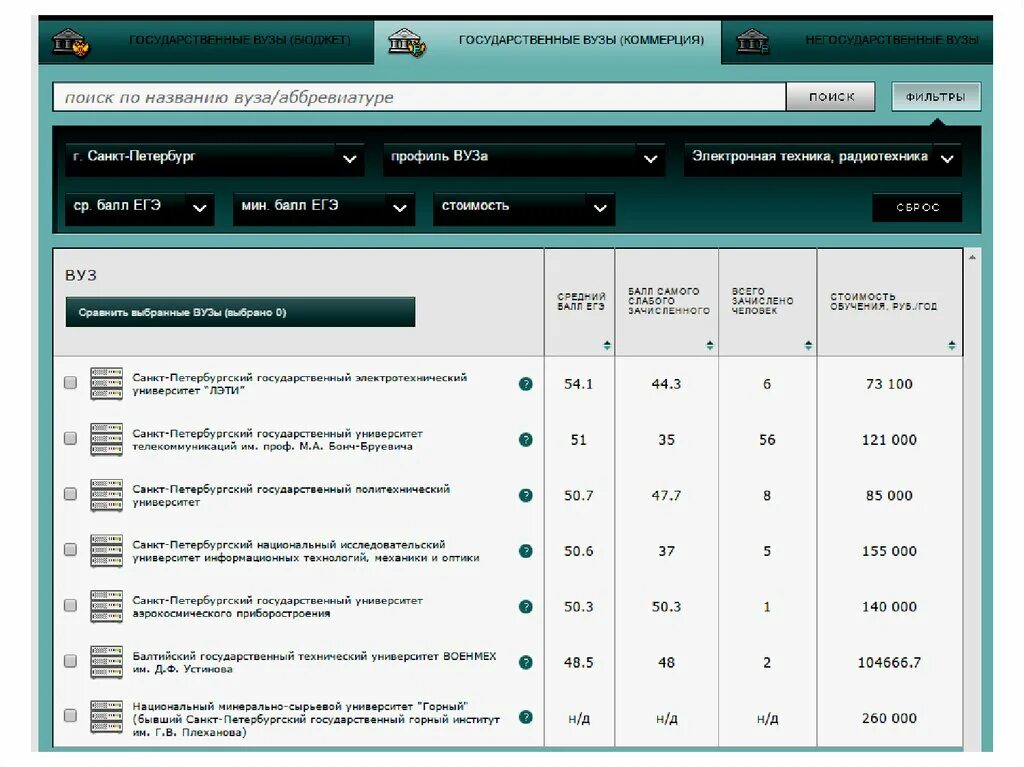The image size is (1024, 767).
Task: Click the state universities commercial building icon
Action: tap(406, 42)
